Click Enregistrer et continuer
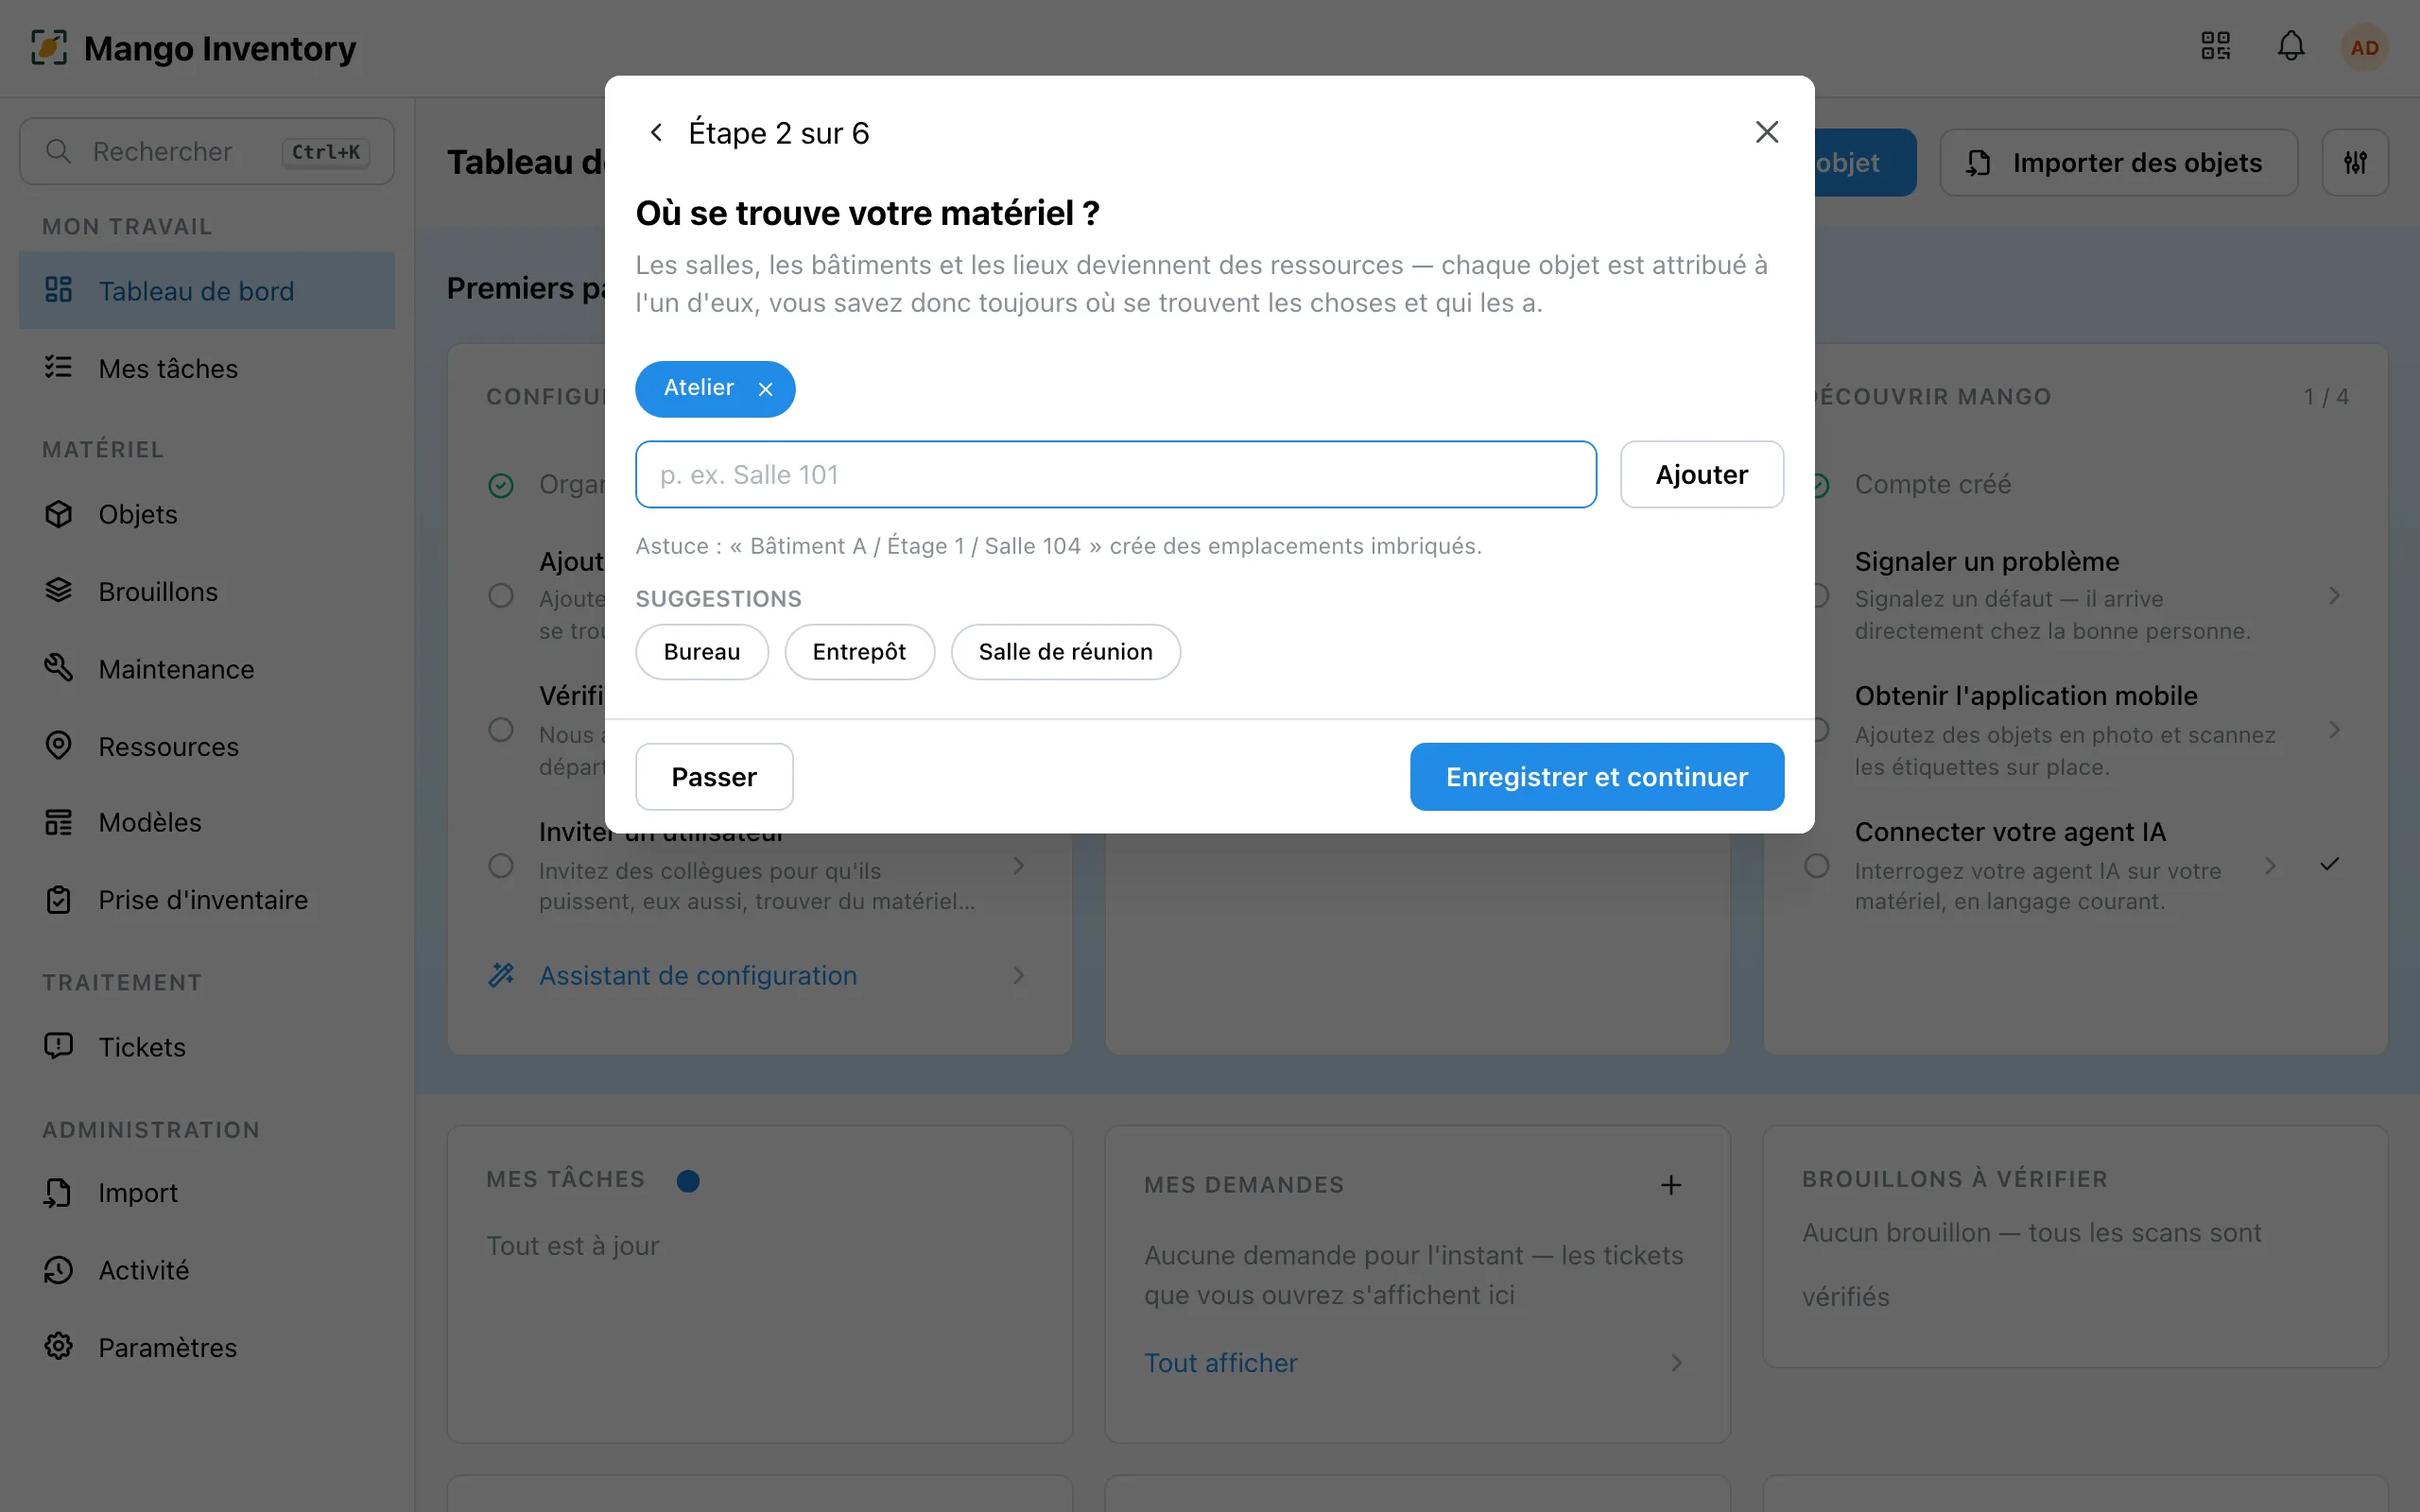This screenshot has width=2420, height=1512. click(x=1597, y=777)
